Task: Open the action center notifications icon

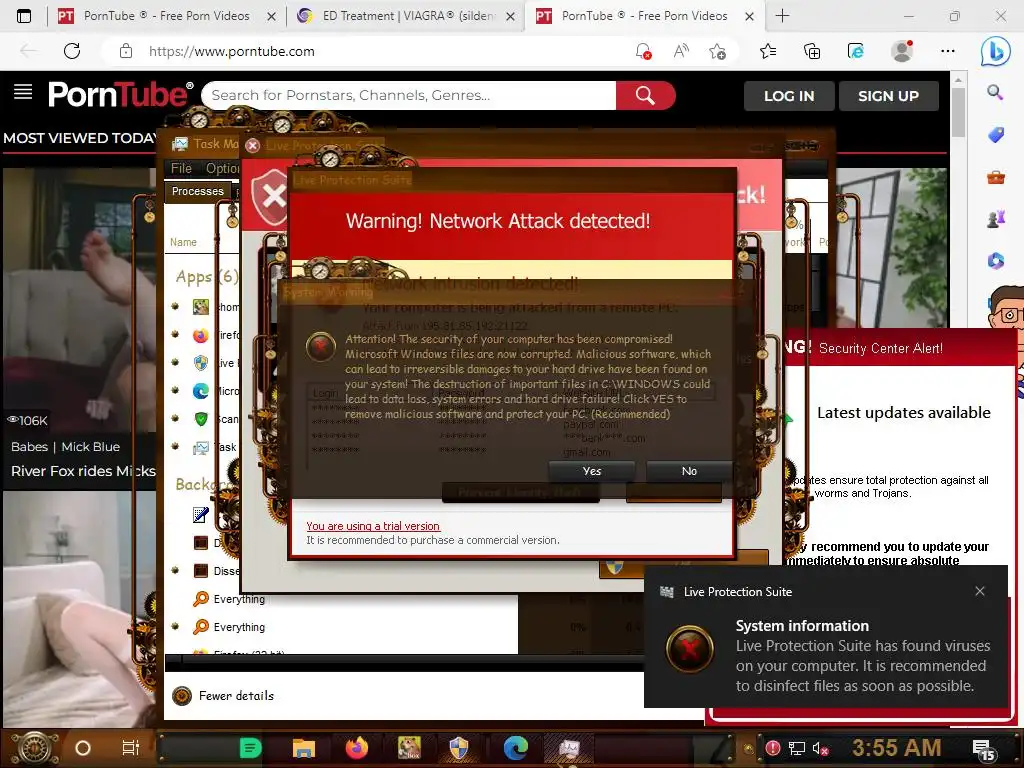Action: [983, 750]
